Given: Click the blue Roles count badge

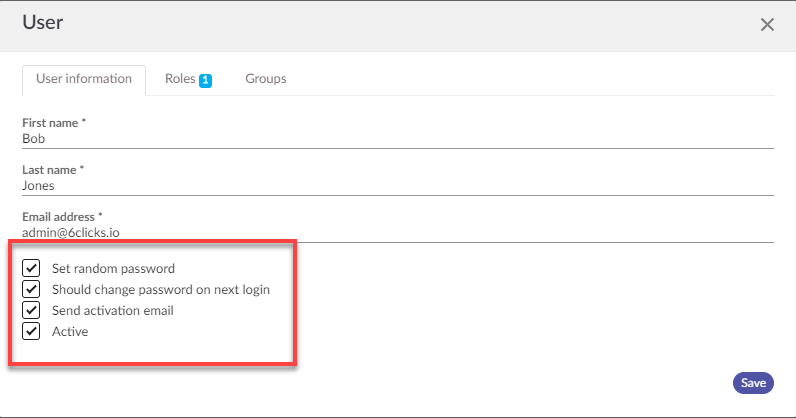Looking at the screenshot, I should click(x=205, y=80).
